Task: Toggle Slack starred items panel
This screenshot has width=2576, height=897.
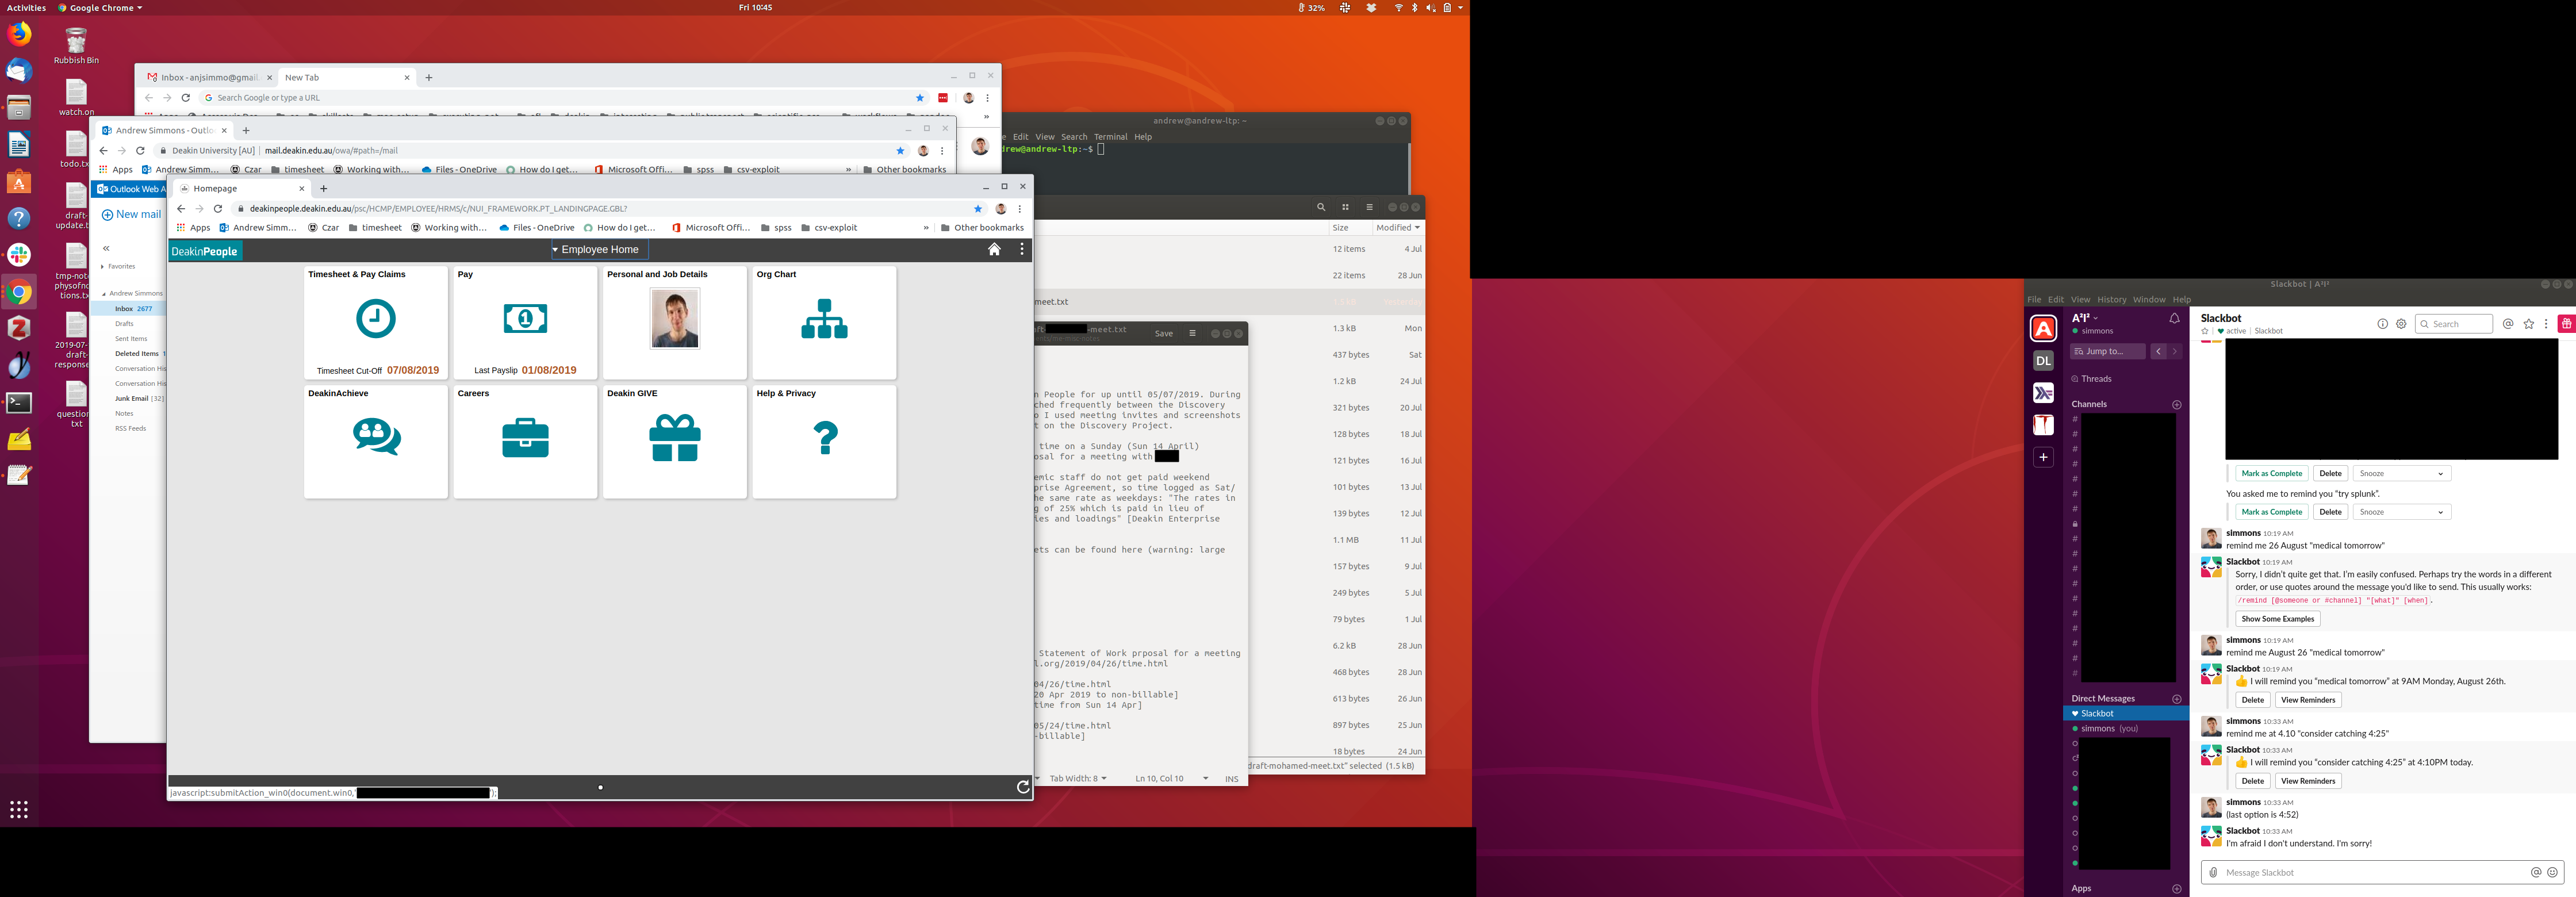Action: pyautogui.click(x=2529, y=324)
